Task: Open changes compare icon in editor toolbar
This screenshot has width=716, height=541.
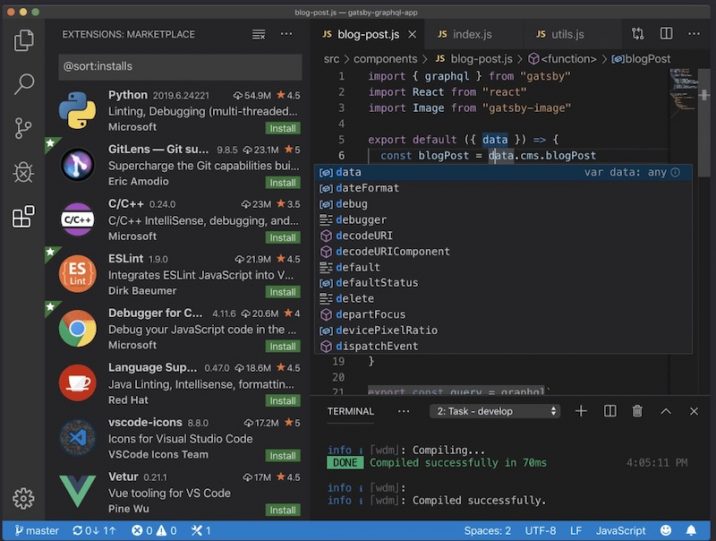Action: (x=638, y=33)
